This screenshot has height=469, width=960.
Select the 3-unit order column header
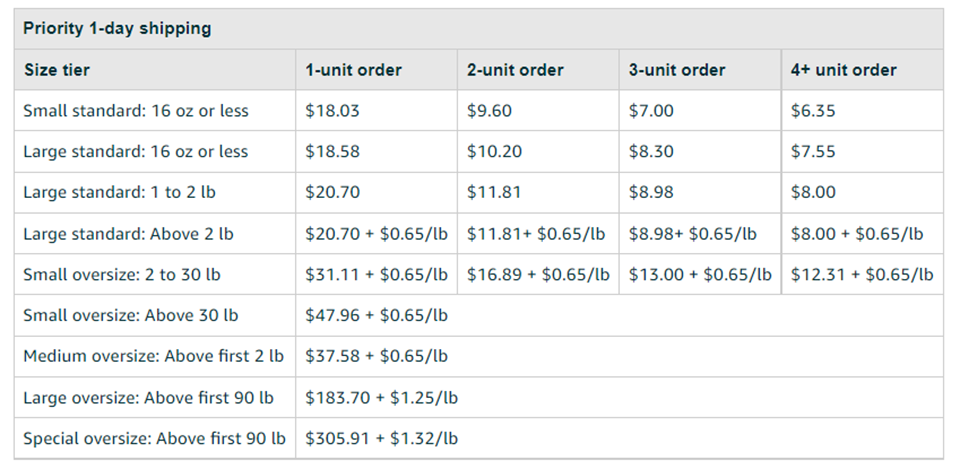tap(677, 70)
